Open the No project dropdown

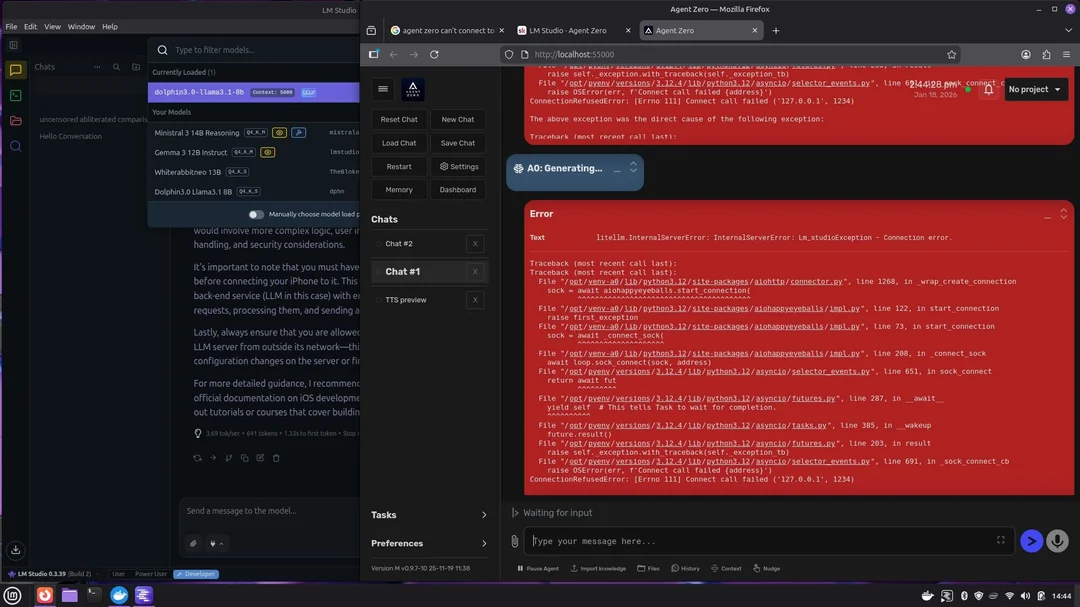click(x=1036, y=89)
